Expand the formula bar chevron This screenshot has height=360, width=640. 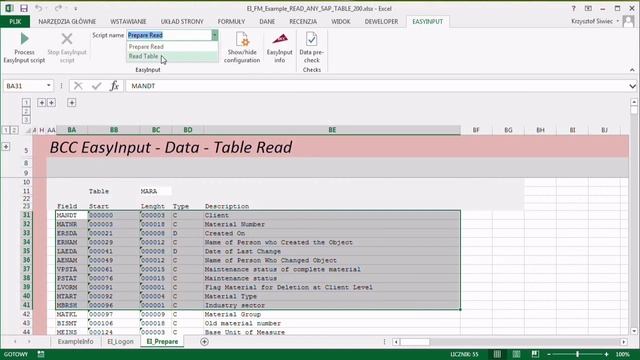(632, 86)
